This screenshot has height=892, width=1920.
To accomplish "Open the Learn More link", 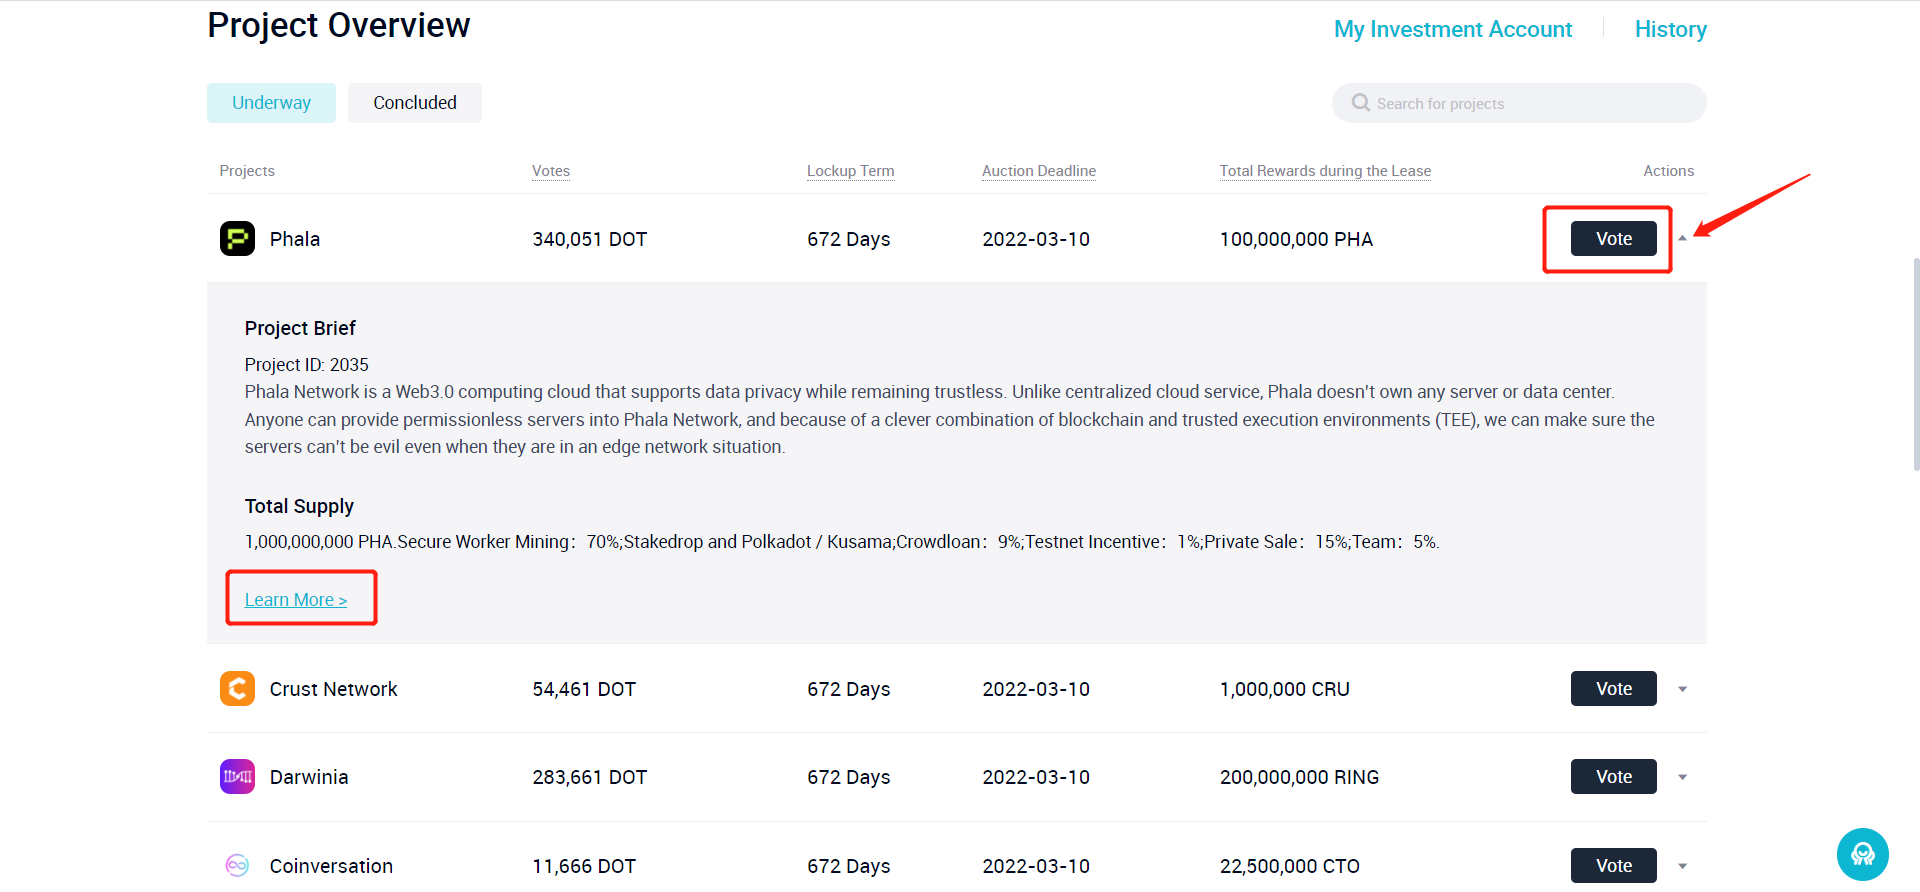I will click(x=296, y=600).
